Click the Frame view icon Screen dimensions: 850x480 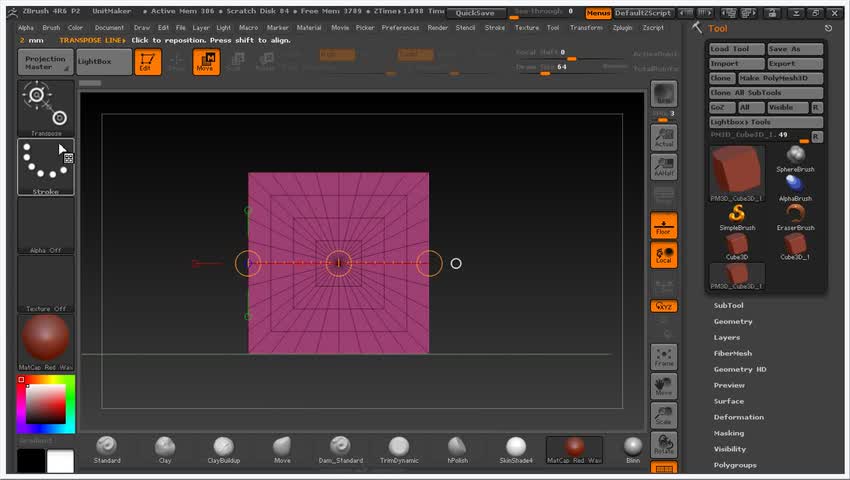[x=663, y=357]
